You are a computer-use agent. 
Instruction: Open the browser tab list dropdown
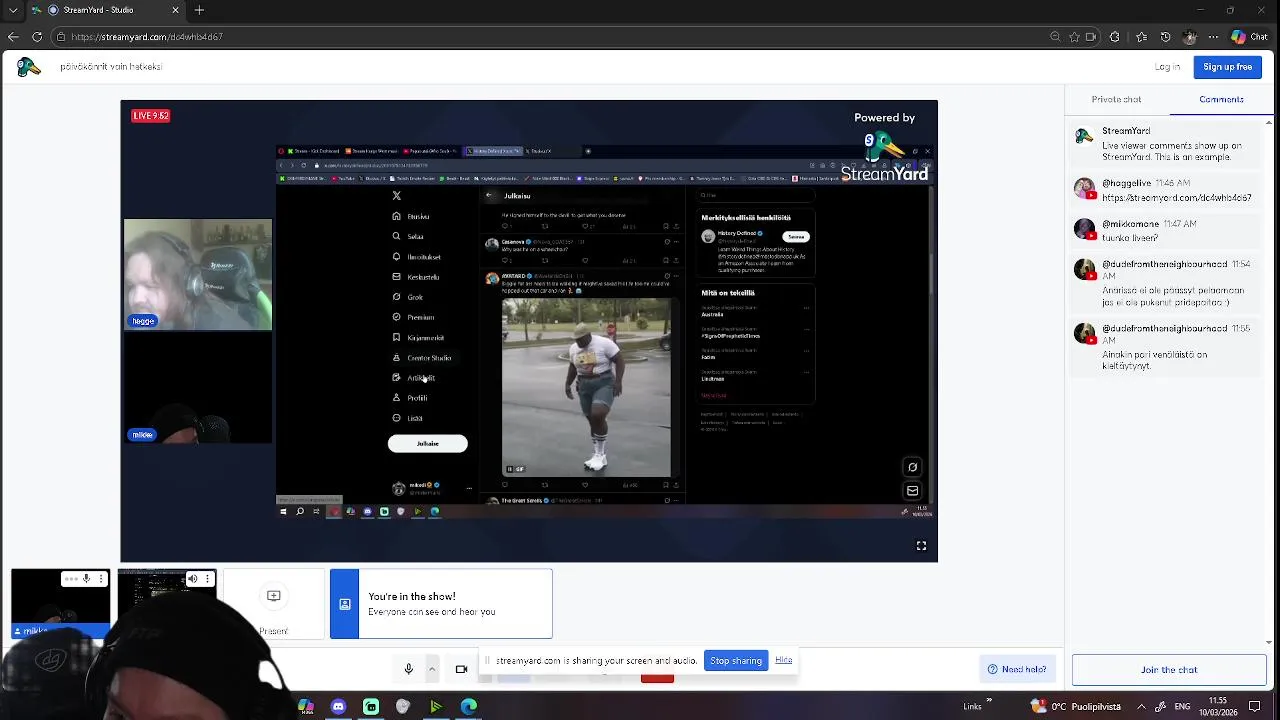pyautogui.click(x=12, y=10)
